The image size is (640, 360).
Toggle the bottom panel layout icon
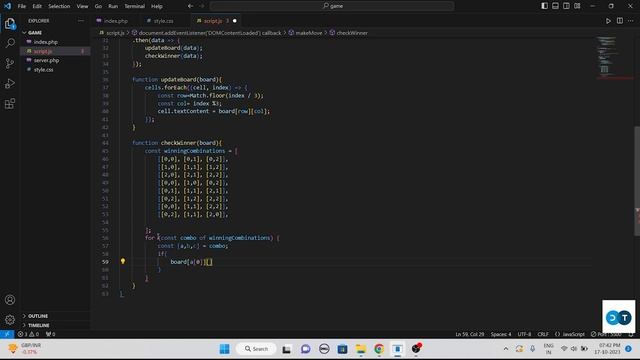[x=556, y=6]
